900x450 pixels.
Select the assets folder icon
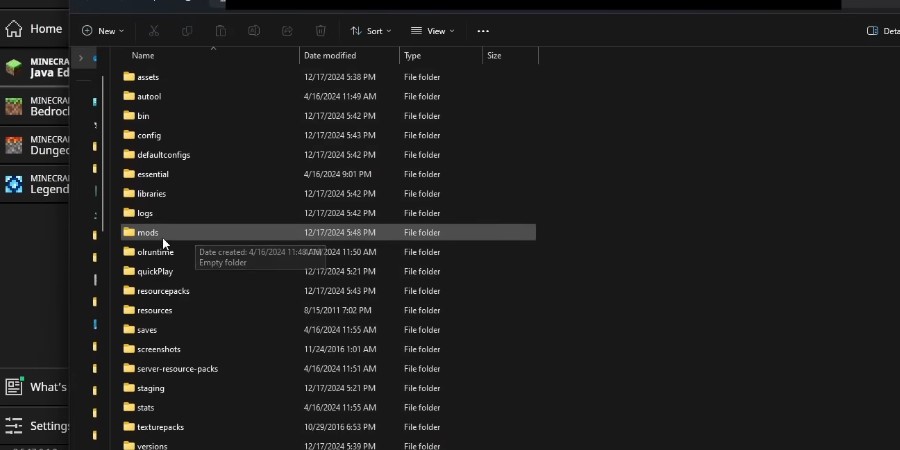coord(129,76)
